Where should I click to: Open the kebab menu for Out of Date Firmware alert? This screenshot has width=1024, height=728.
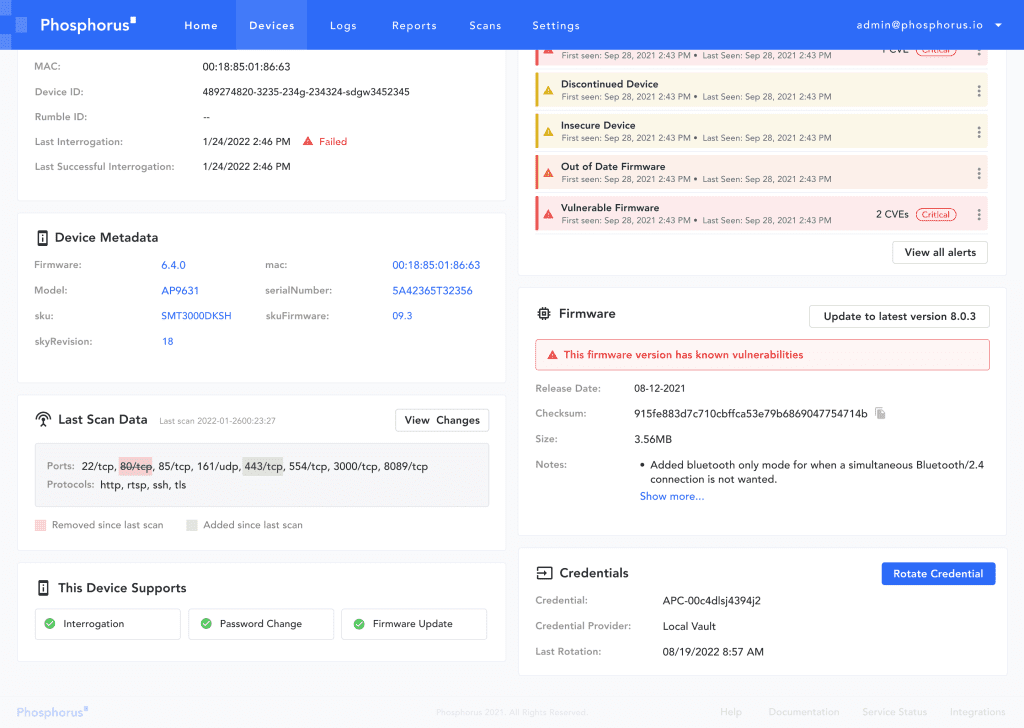click(978, 173)
